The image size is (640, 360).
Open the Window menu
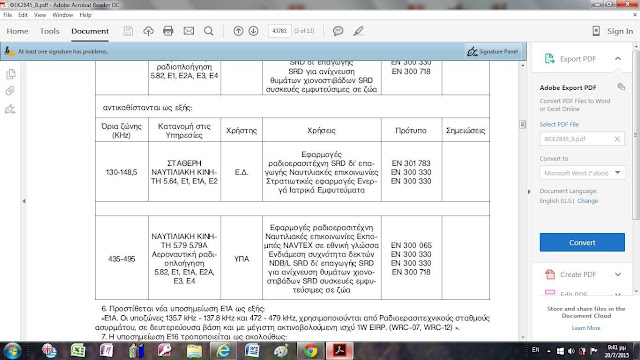point(62,15)
